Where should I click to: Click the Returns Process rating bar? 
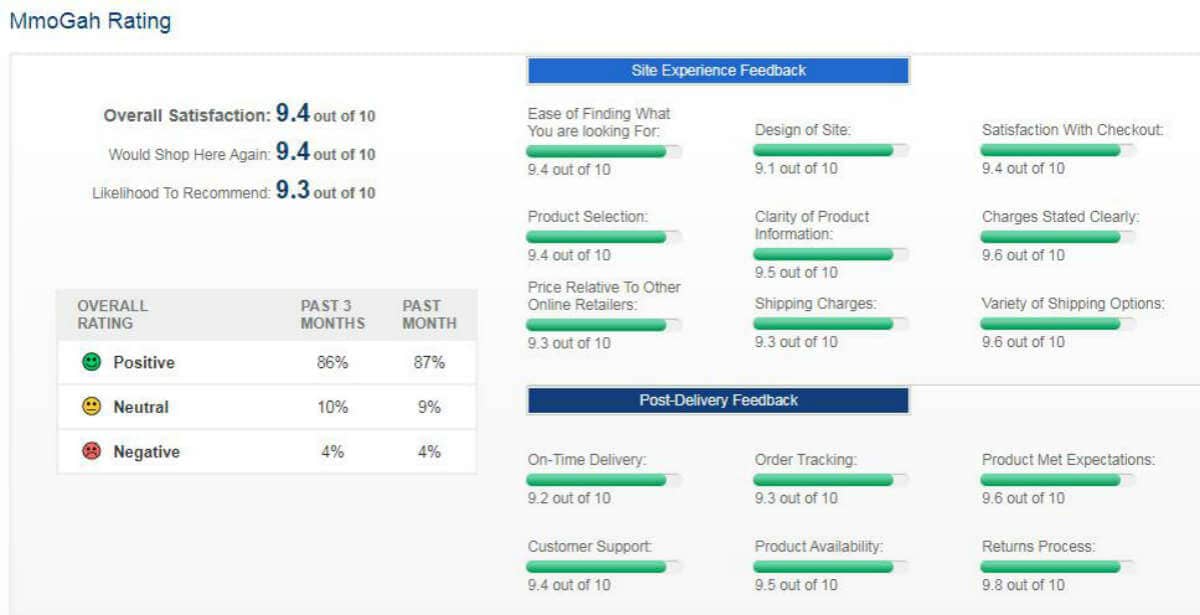click(x=1058, y=567)
